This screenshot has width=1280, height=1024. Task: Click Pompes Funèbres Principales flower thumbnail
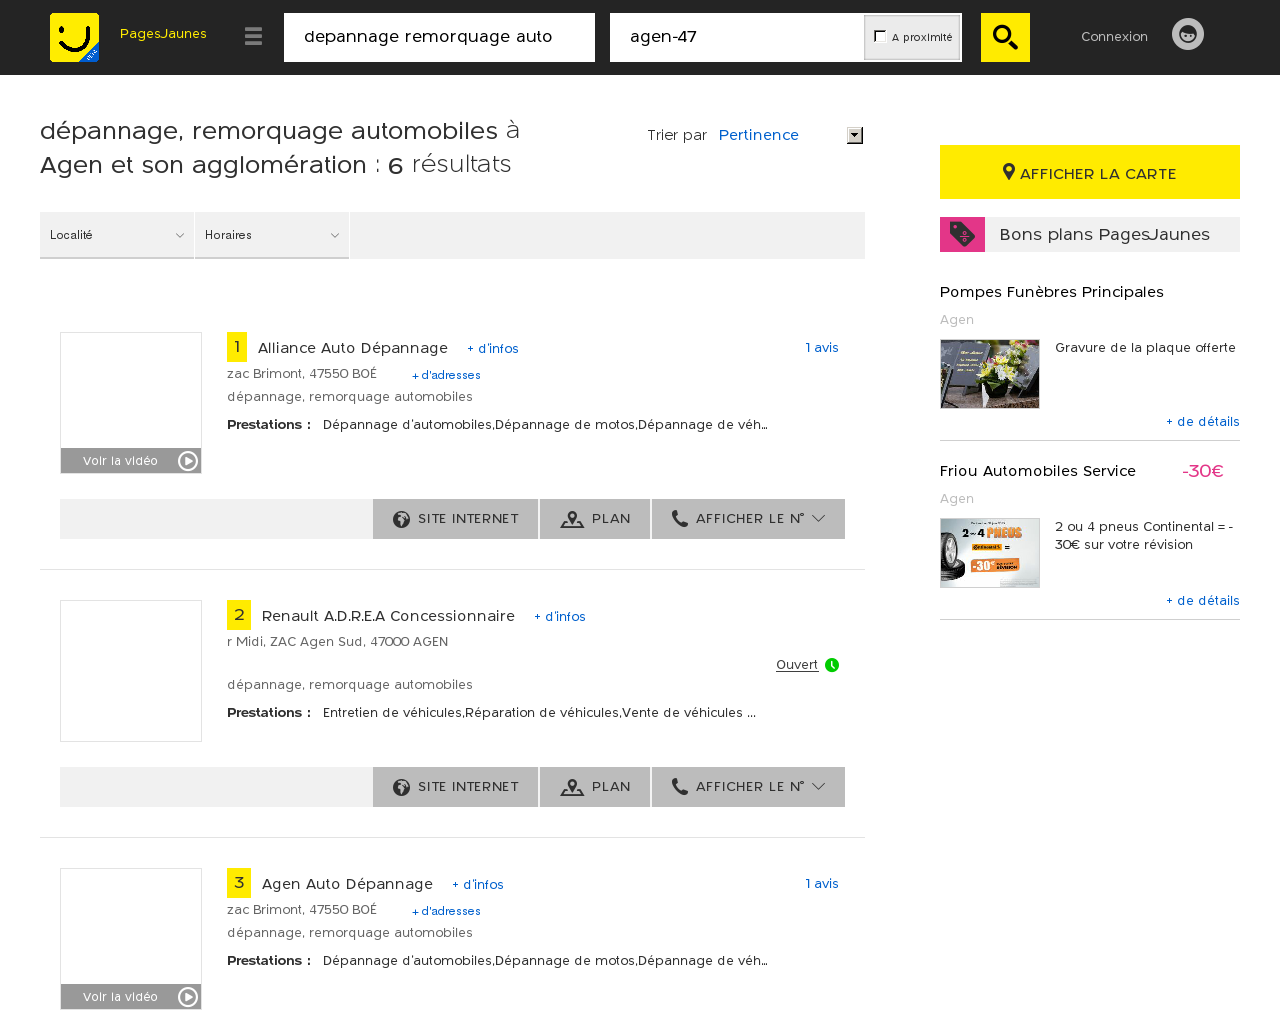(990, 374)
